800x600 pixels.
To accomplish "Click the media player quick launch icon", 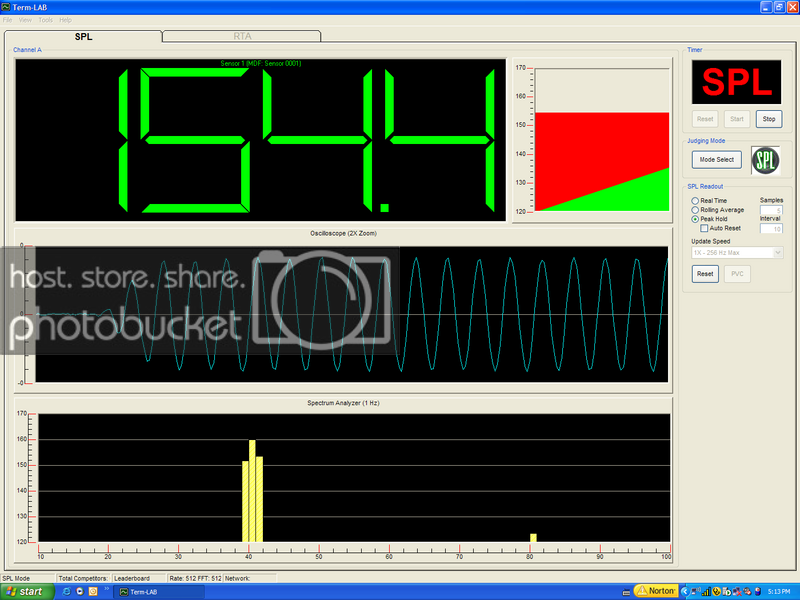I will [80, 591].
